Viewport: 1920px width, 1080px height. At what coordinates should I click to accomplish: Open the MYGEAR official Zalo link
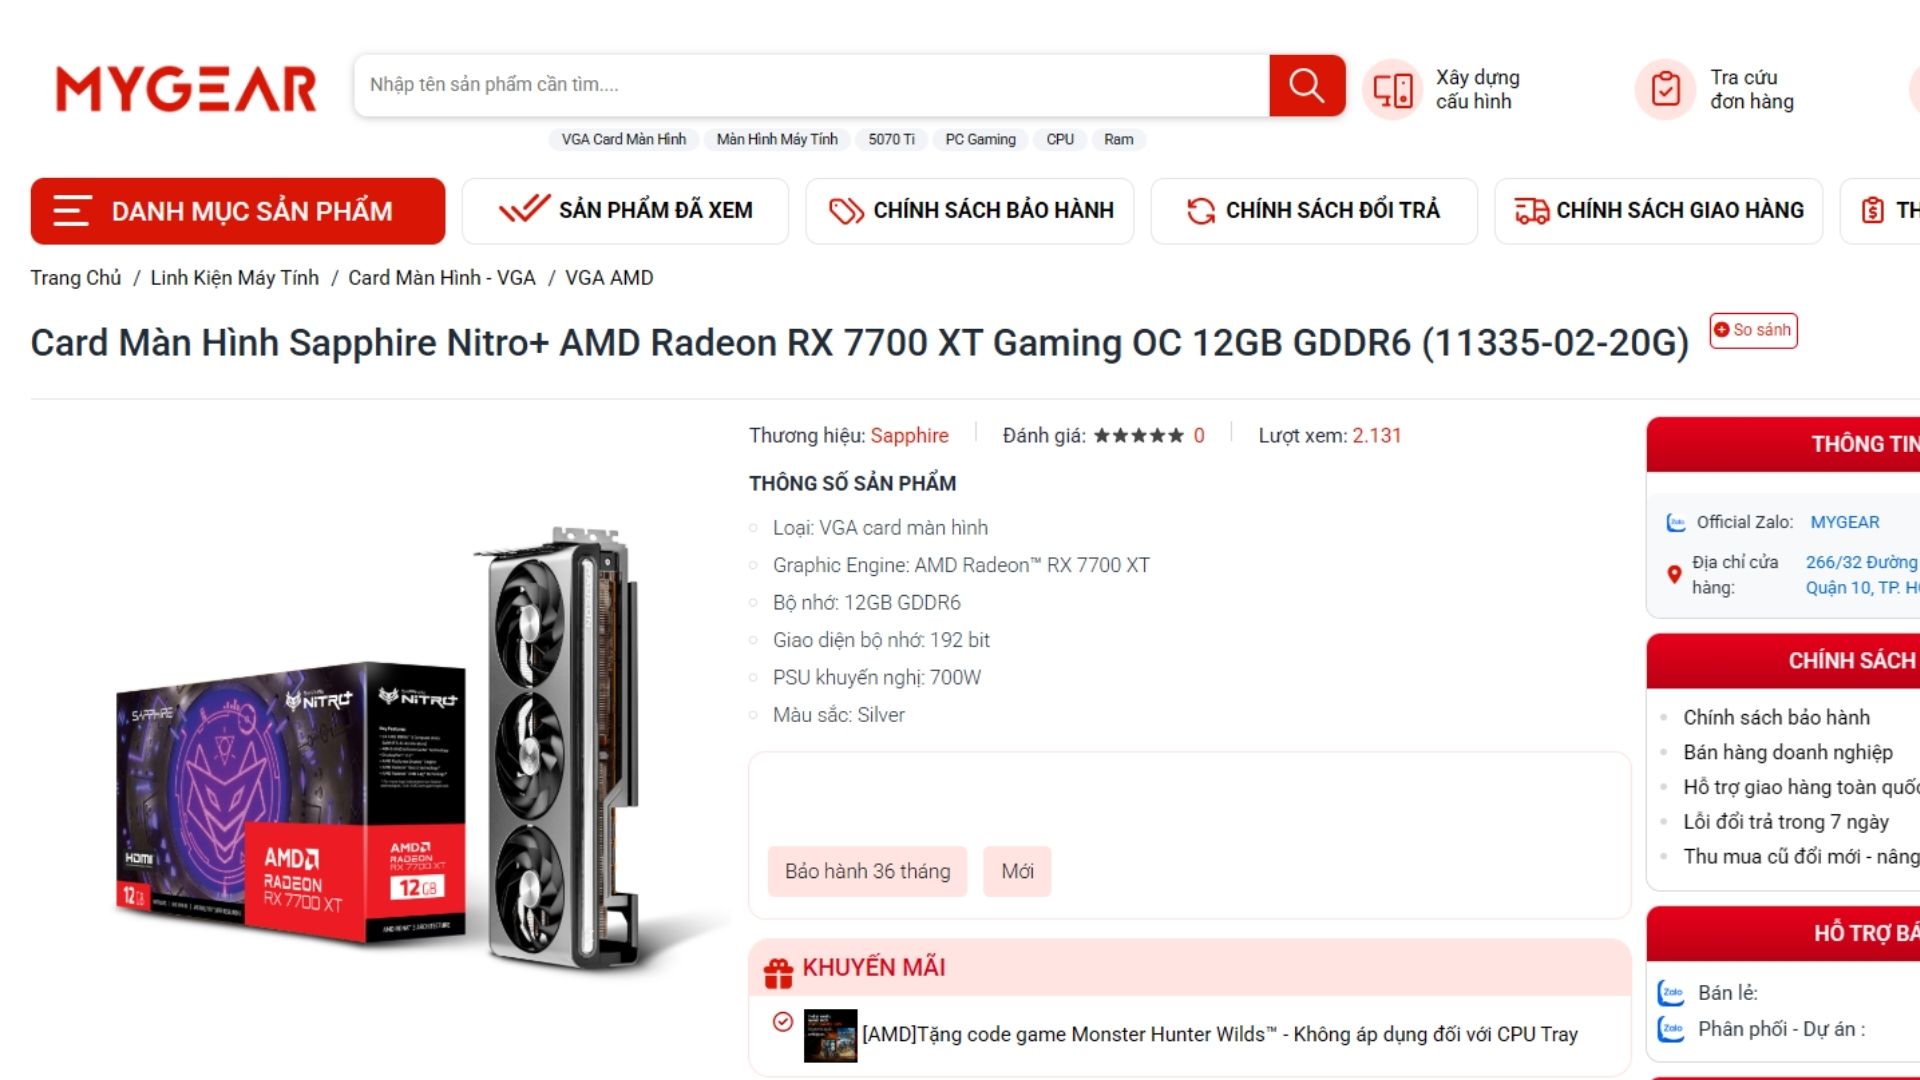[1844, 522]
